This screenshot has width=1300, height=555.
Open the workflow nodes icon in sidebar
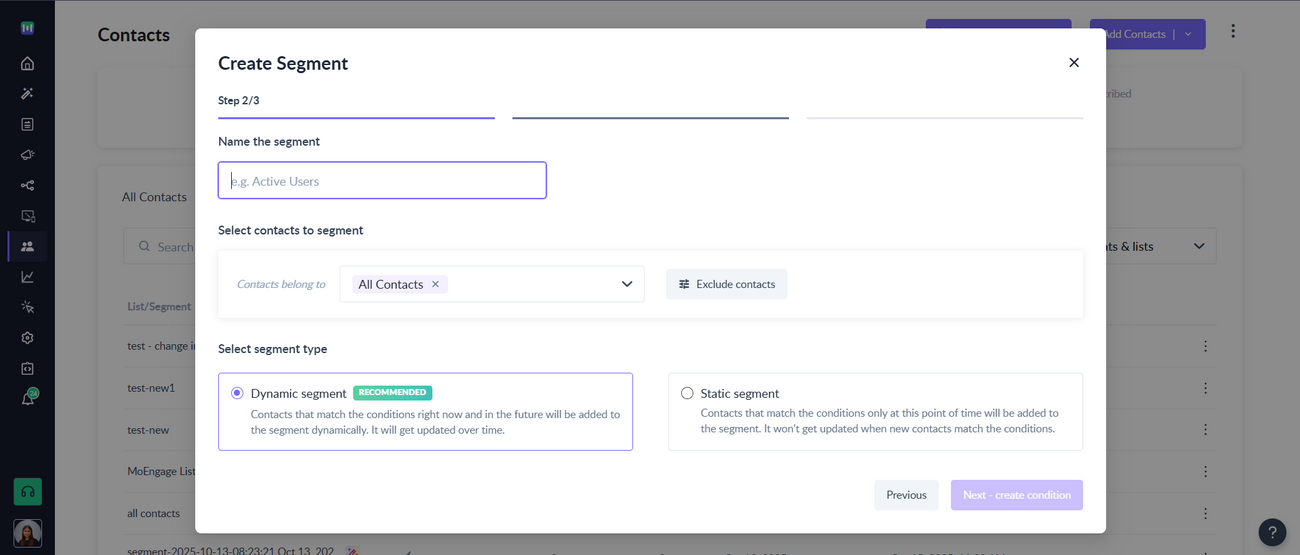tap(27, 185)
